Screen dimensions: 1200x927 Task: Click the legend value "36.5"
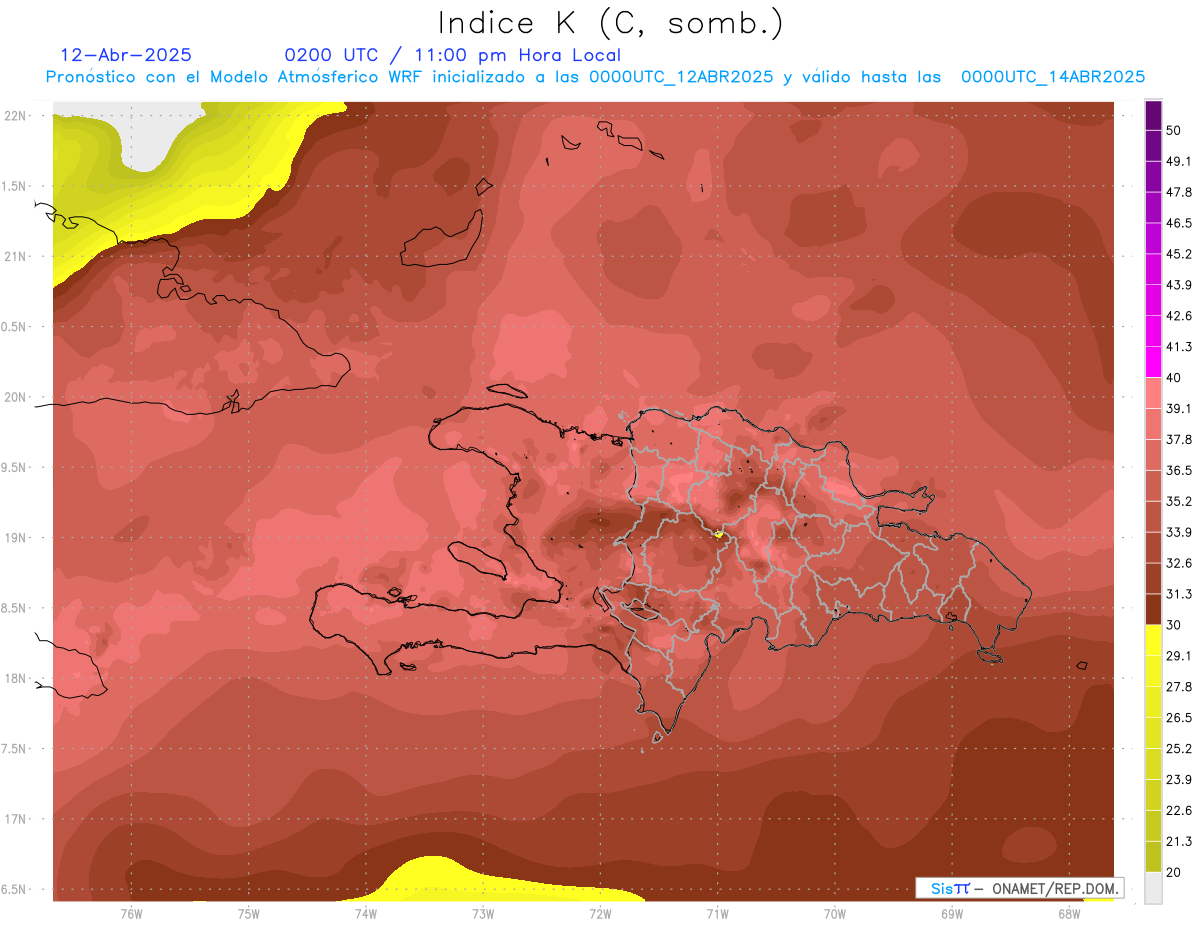point(1179,470)
